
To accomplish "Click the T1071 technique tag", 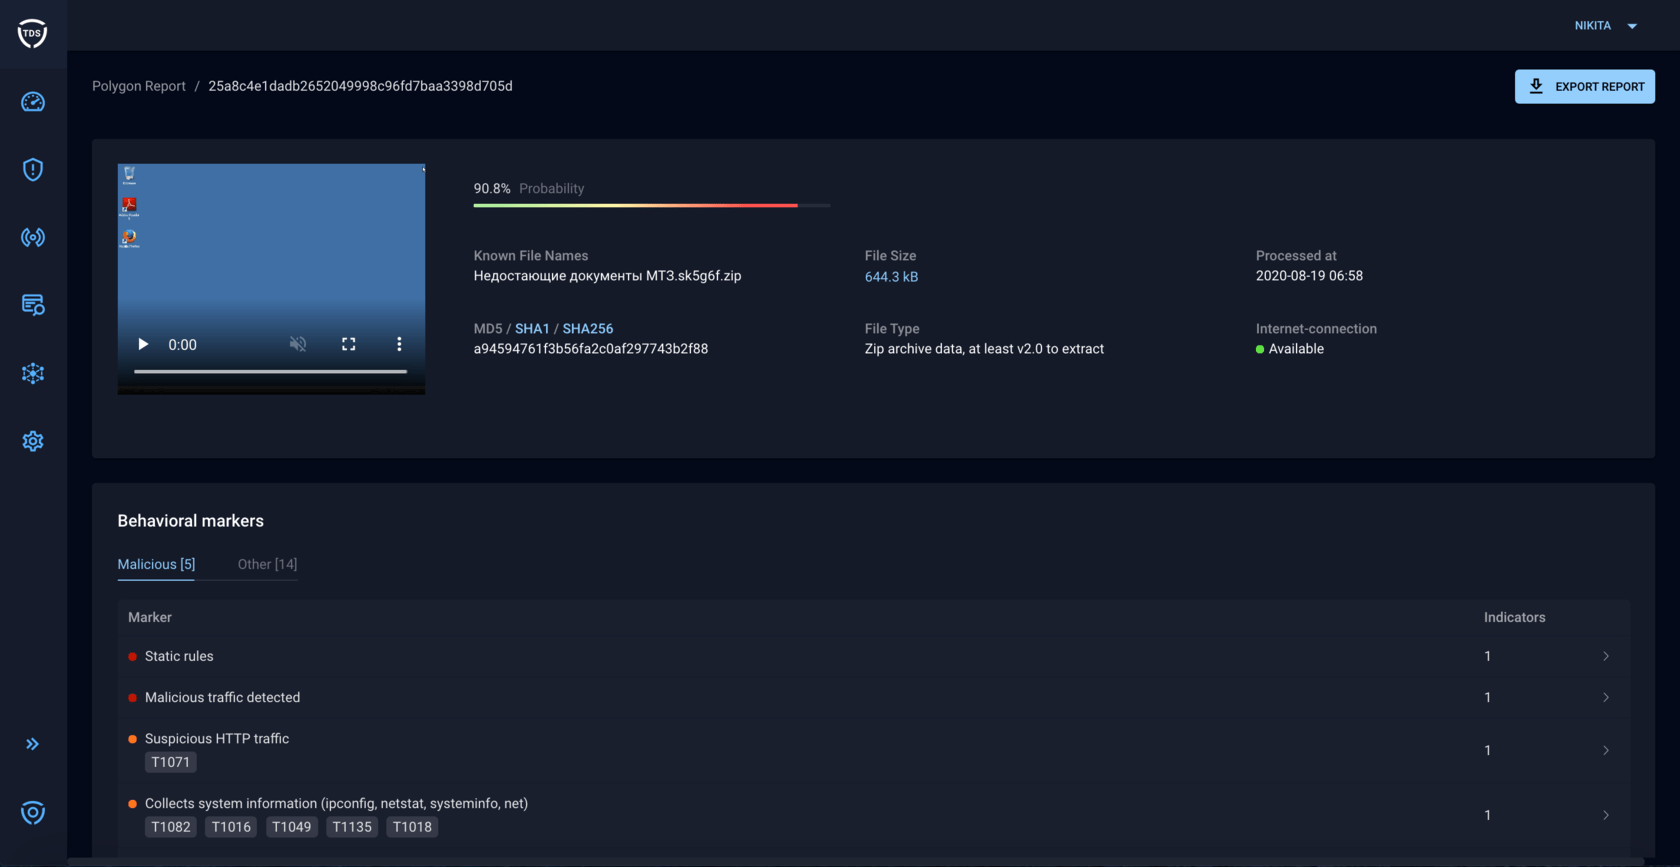I will (171, 762).
